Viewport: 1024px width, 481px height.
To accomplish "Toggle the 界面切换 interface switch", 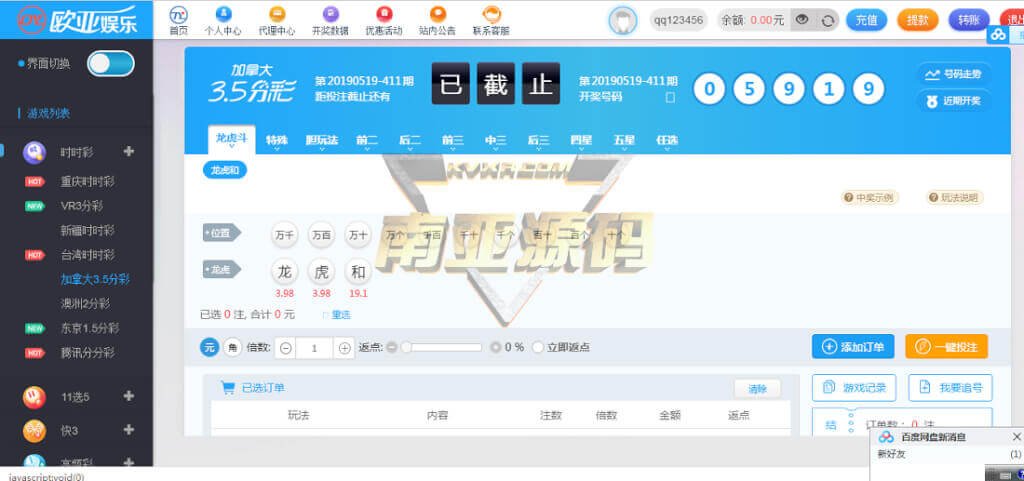I will [x=110, y=64].
